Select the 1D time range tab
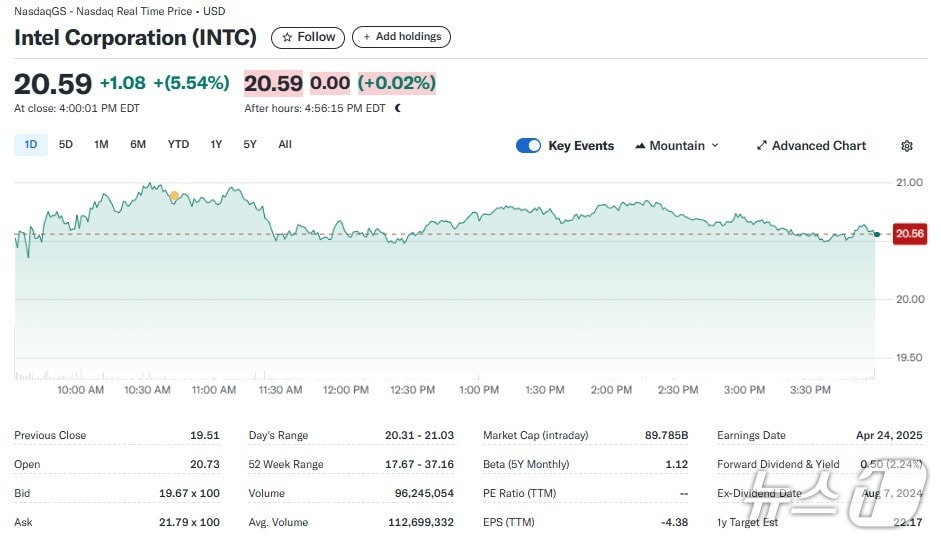The width and height of the screenshot is (941, 541). coord(30,145)
